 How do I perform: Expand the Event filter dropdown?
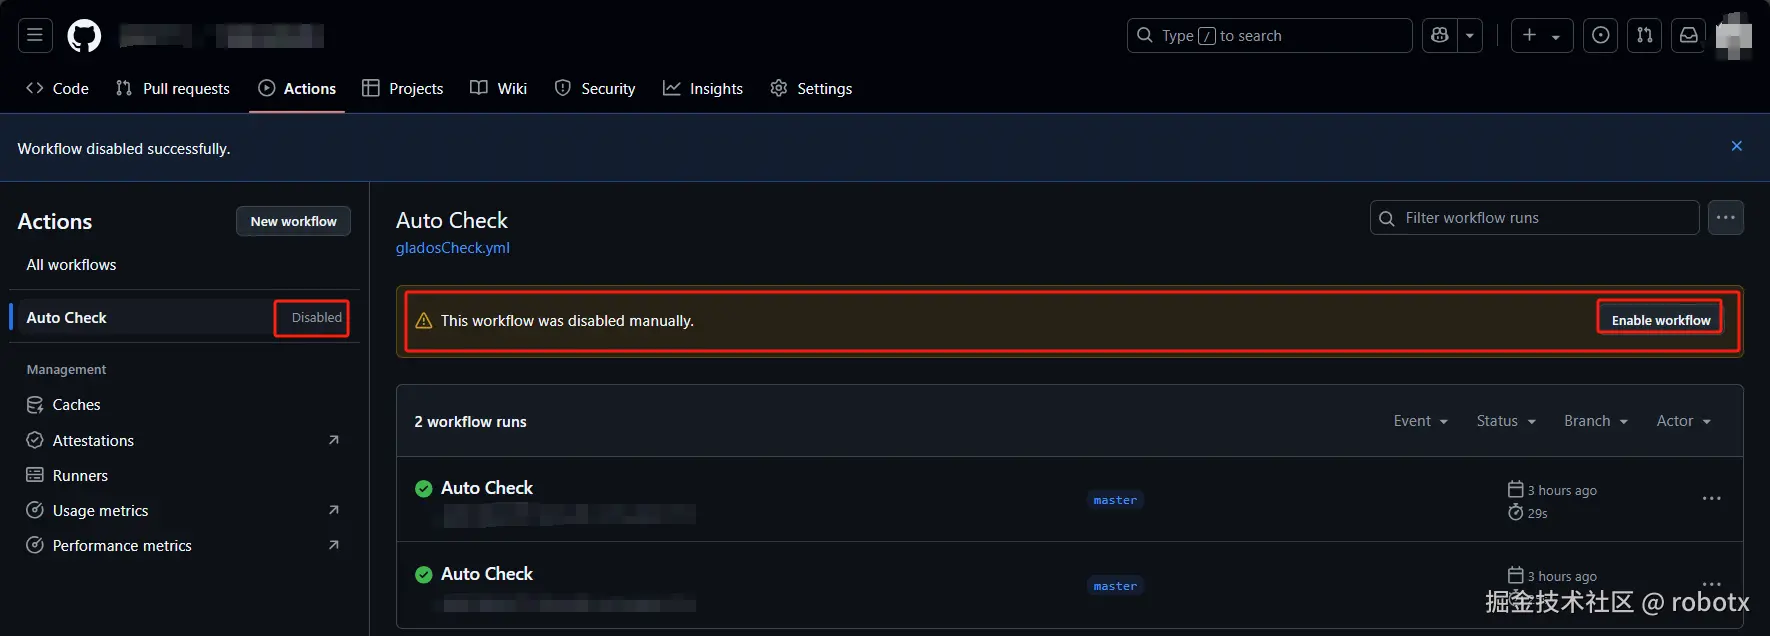(1420, 421)
